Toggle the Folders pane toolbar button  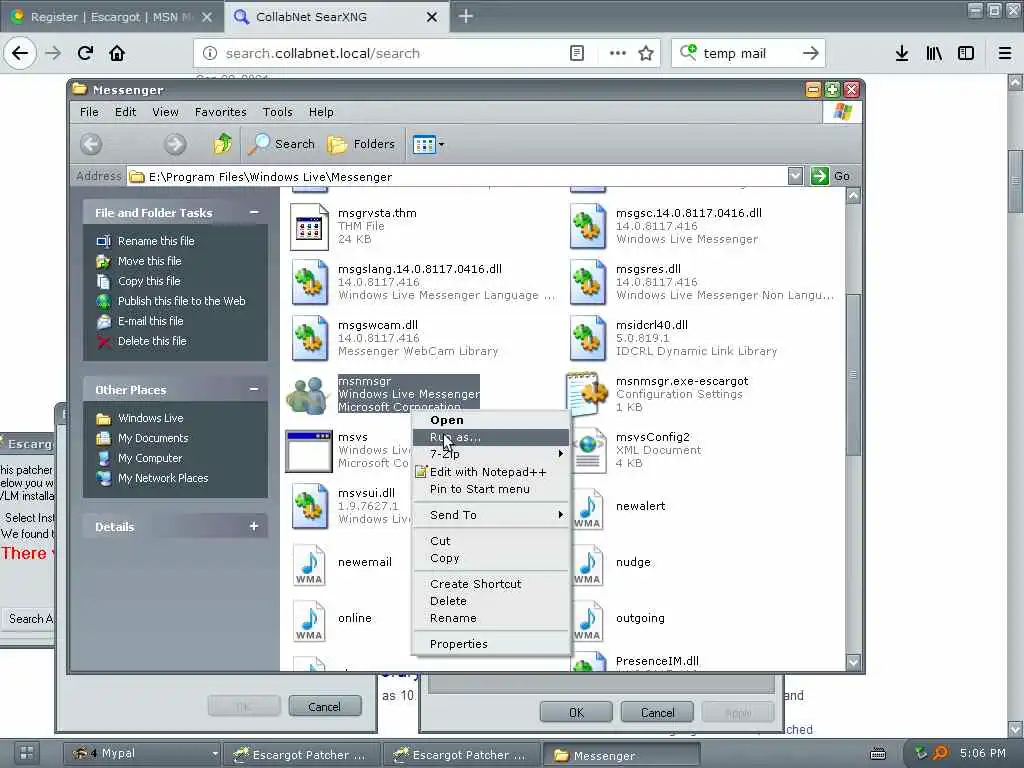coord(361,144)
